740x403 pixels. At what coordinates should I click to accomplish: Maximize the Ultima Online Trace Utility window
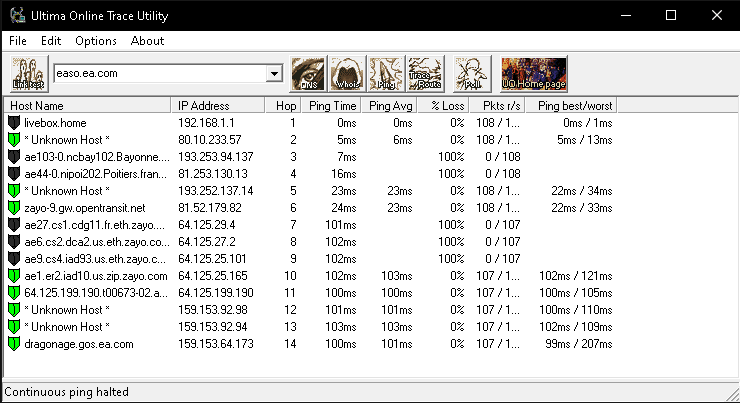pyautogui.click(x=671, y=15)
